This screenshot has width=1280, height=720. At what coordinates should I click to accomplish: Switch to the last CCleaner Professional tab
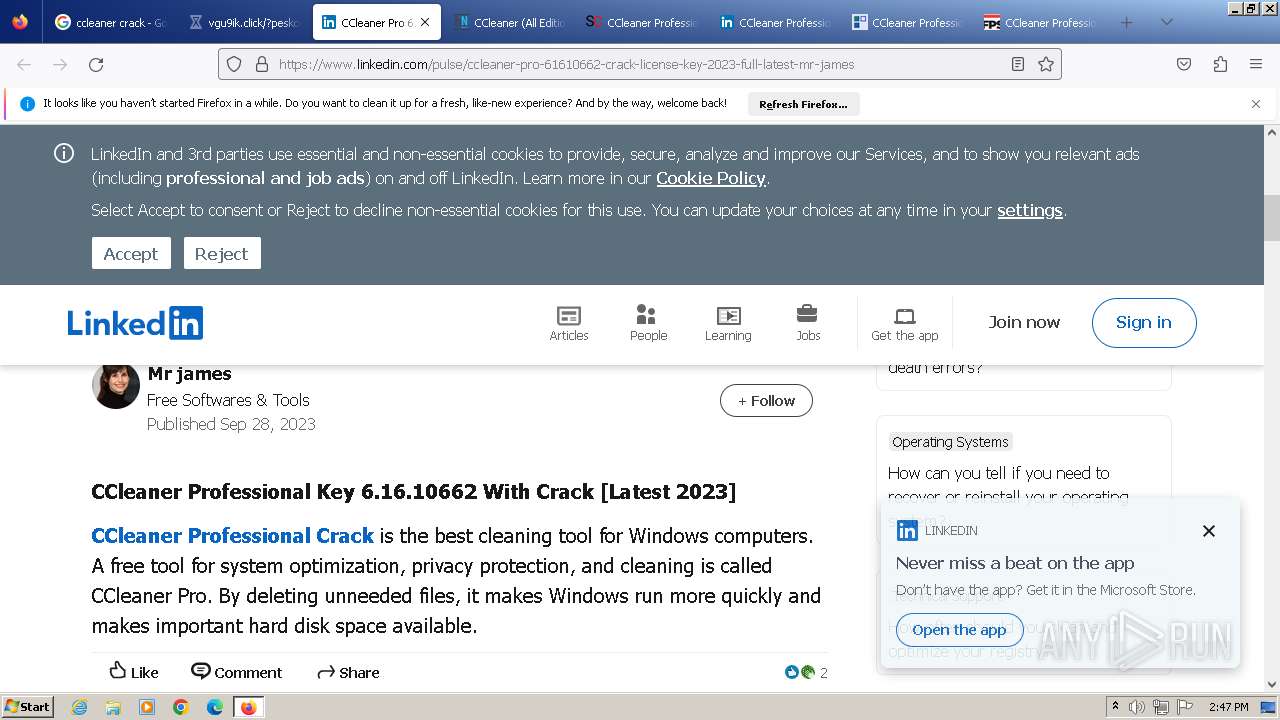[x=1040, y=22]
